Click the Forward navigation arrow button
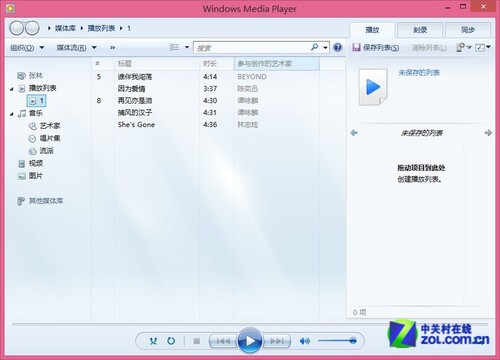The image size is (500, 360). pyautogui.click(x=32, y=28)
